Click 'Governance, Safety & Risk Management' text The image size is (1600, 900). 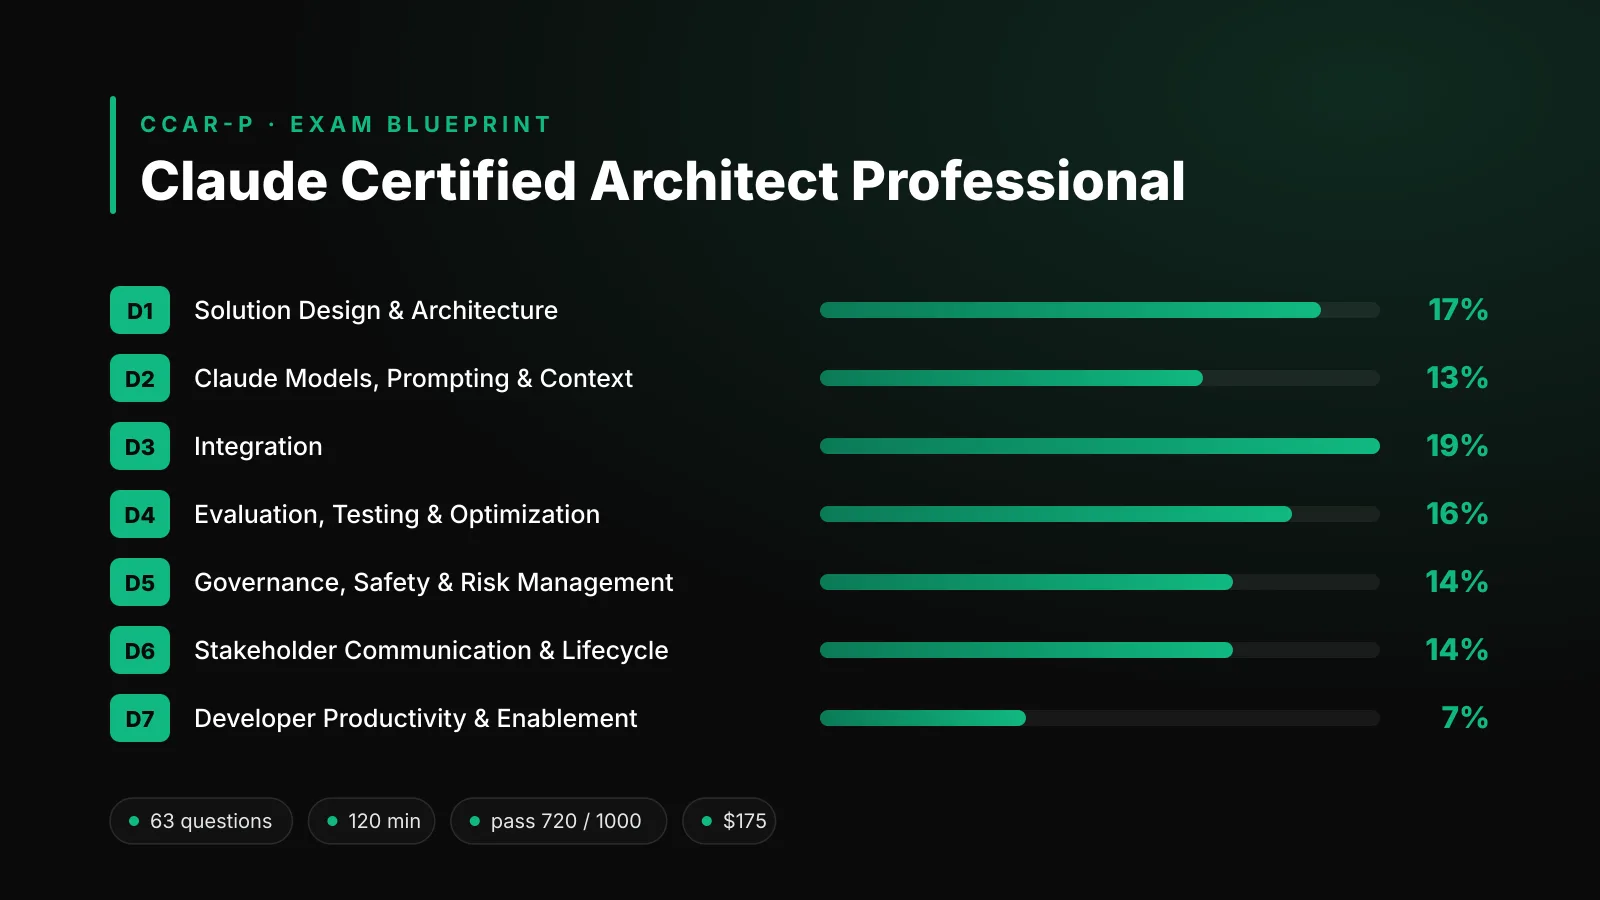(x=434, y=583)
